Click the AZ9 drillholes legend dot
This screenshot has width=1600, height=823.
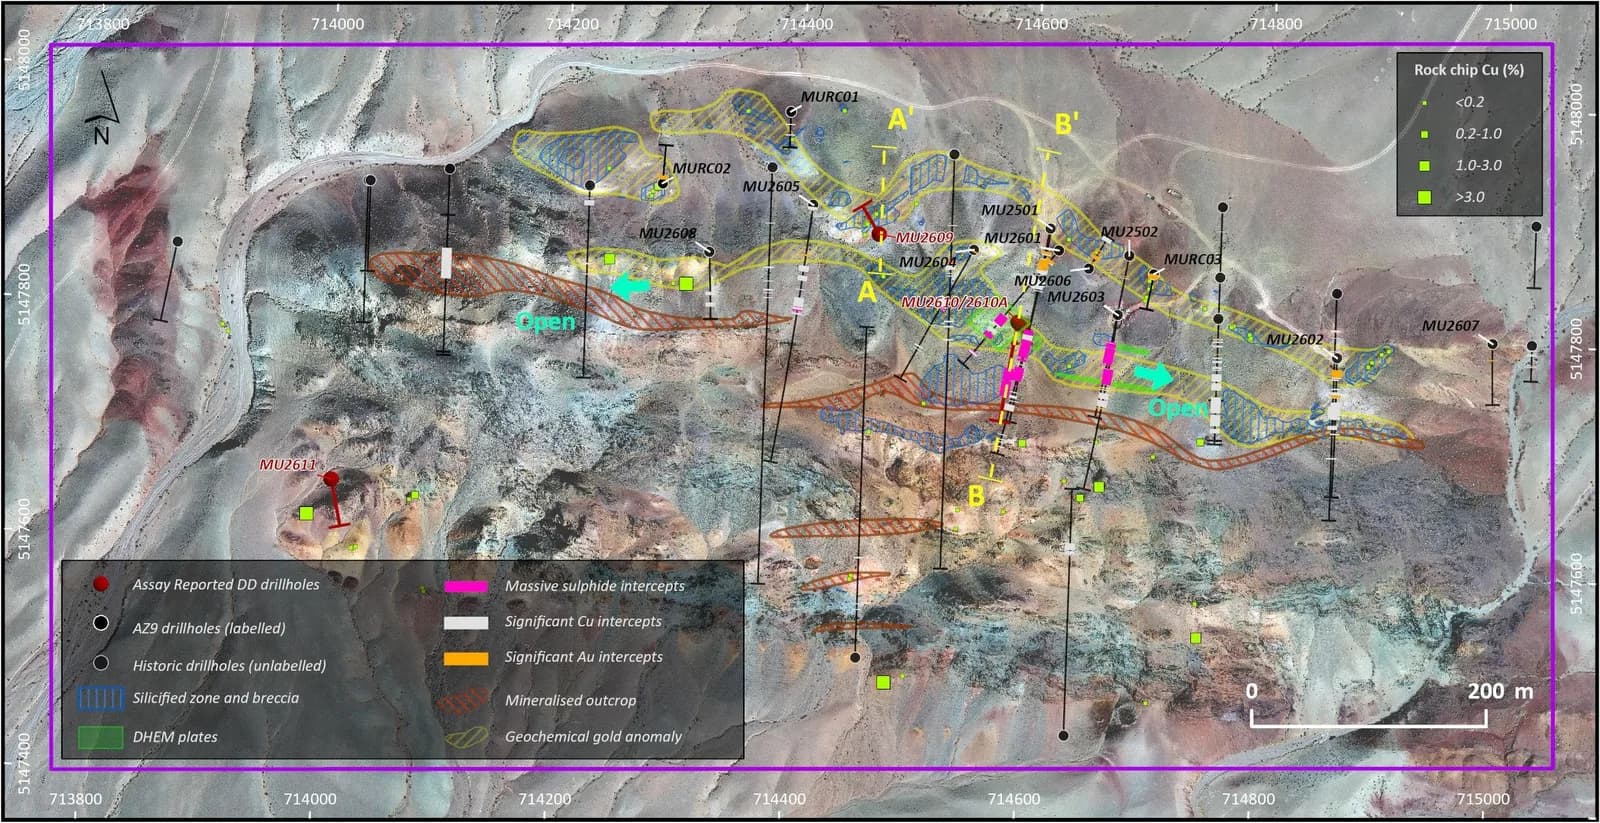[99, 624]
